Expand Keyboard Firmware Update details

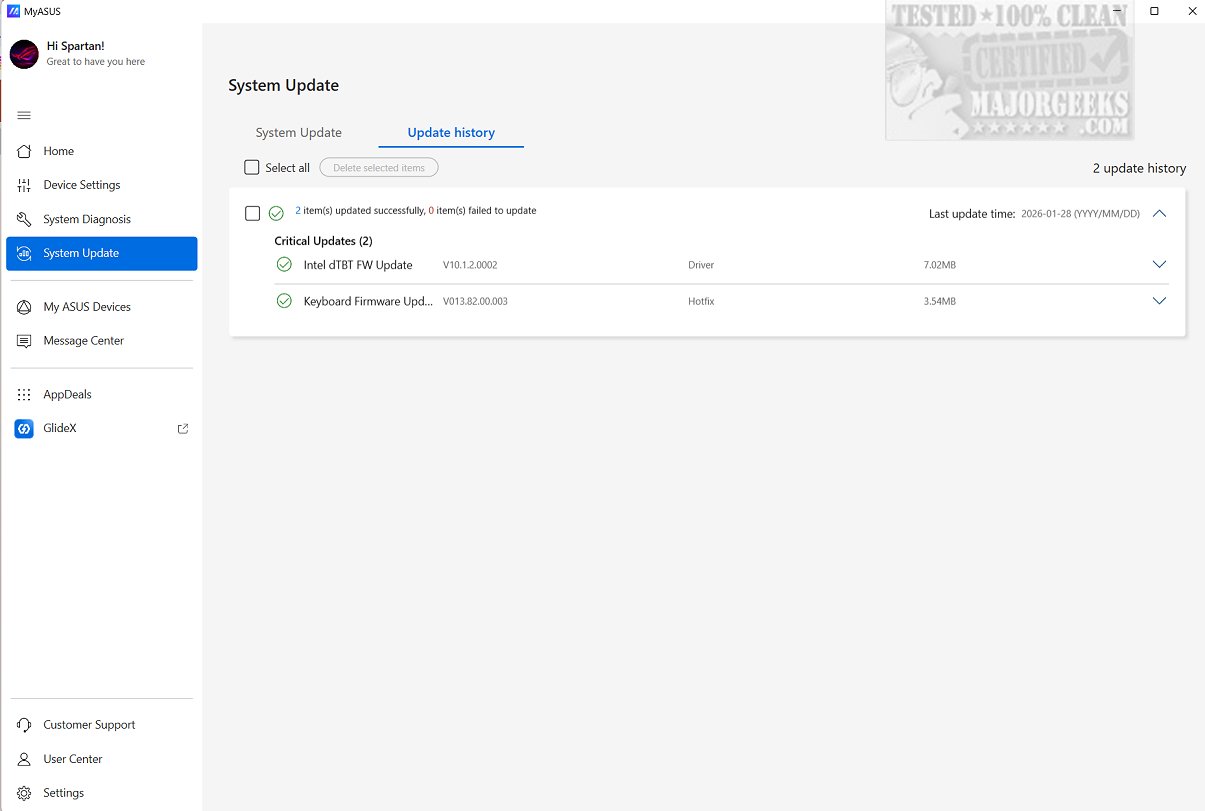(x=1159, y=301)
